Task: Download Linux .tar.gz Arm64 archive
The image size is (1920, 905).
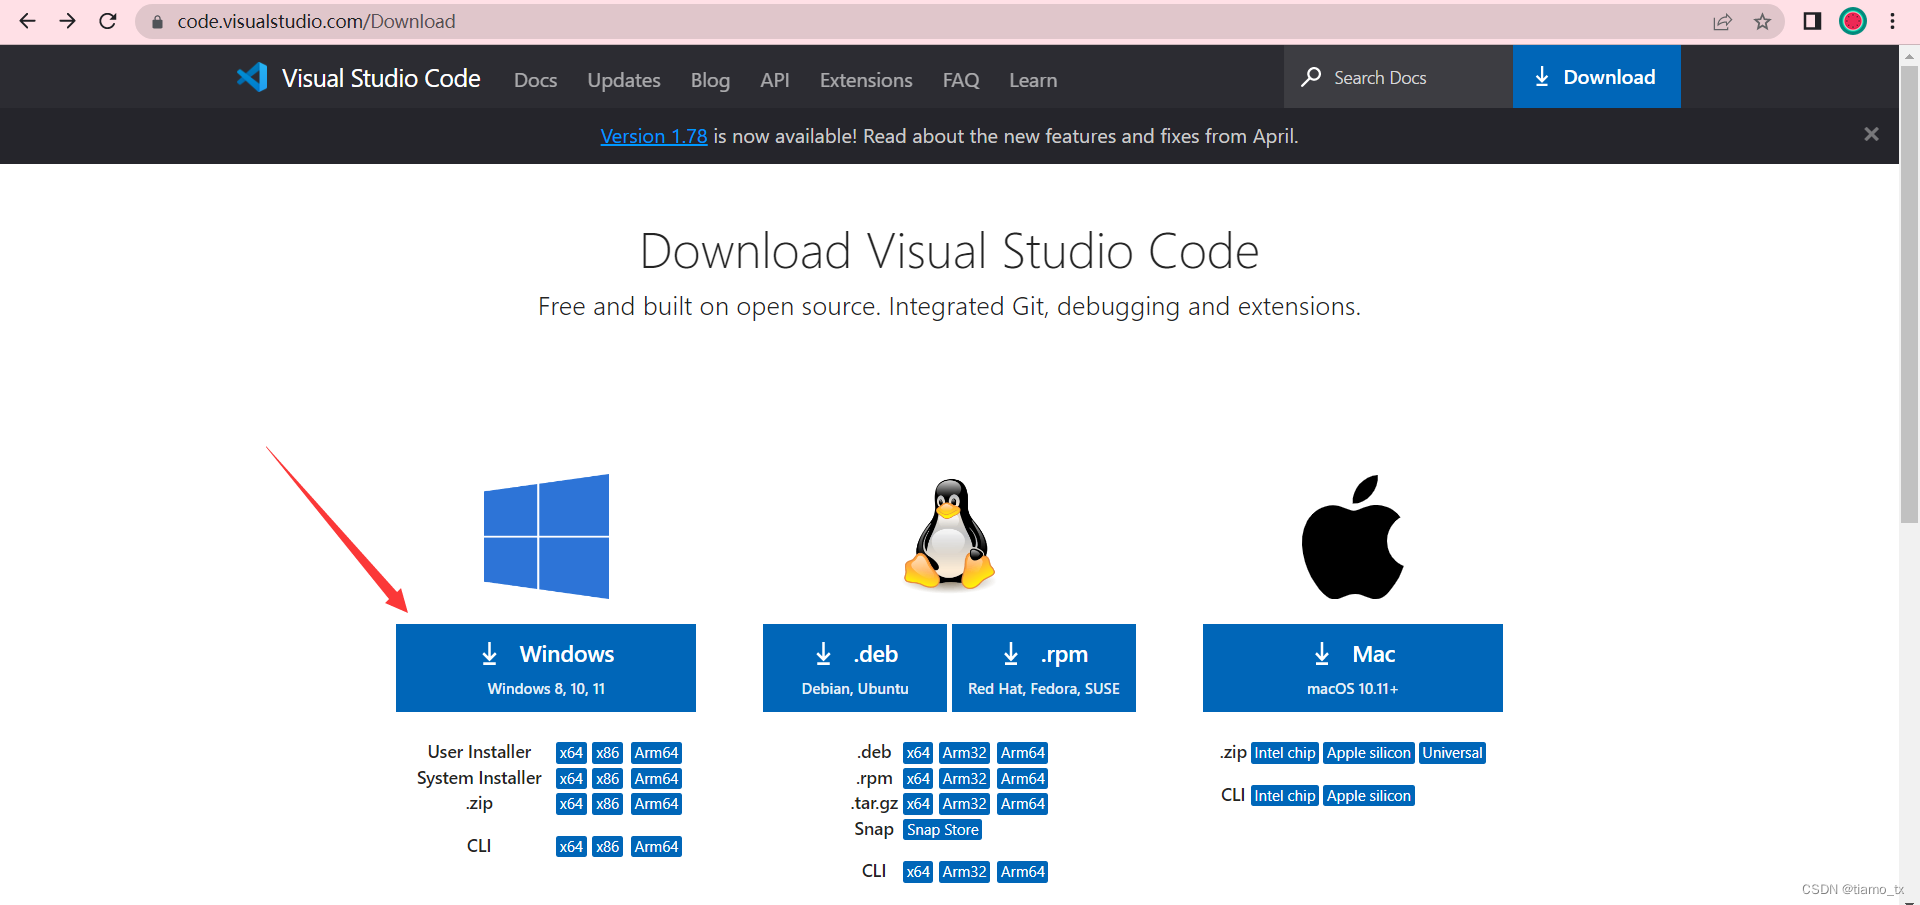Action: click(x=1023, y=804)
